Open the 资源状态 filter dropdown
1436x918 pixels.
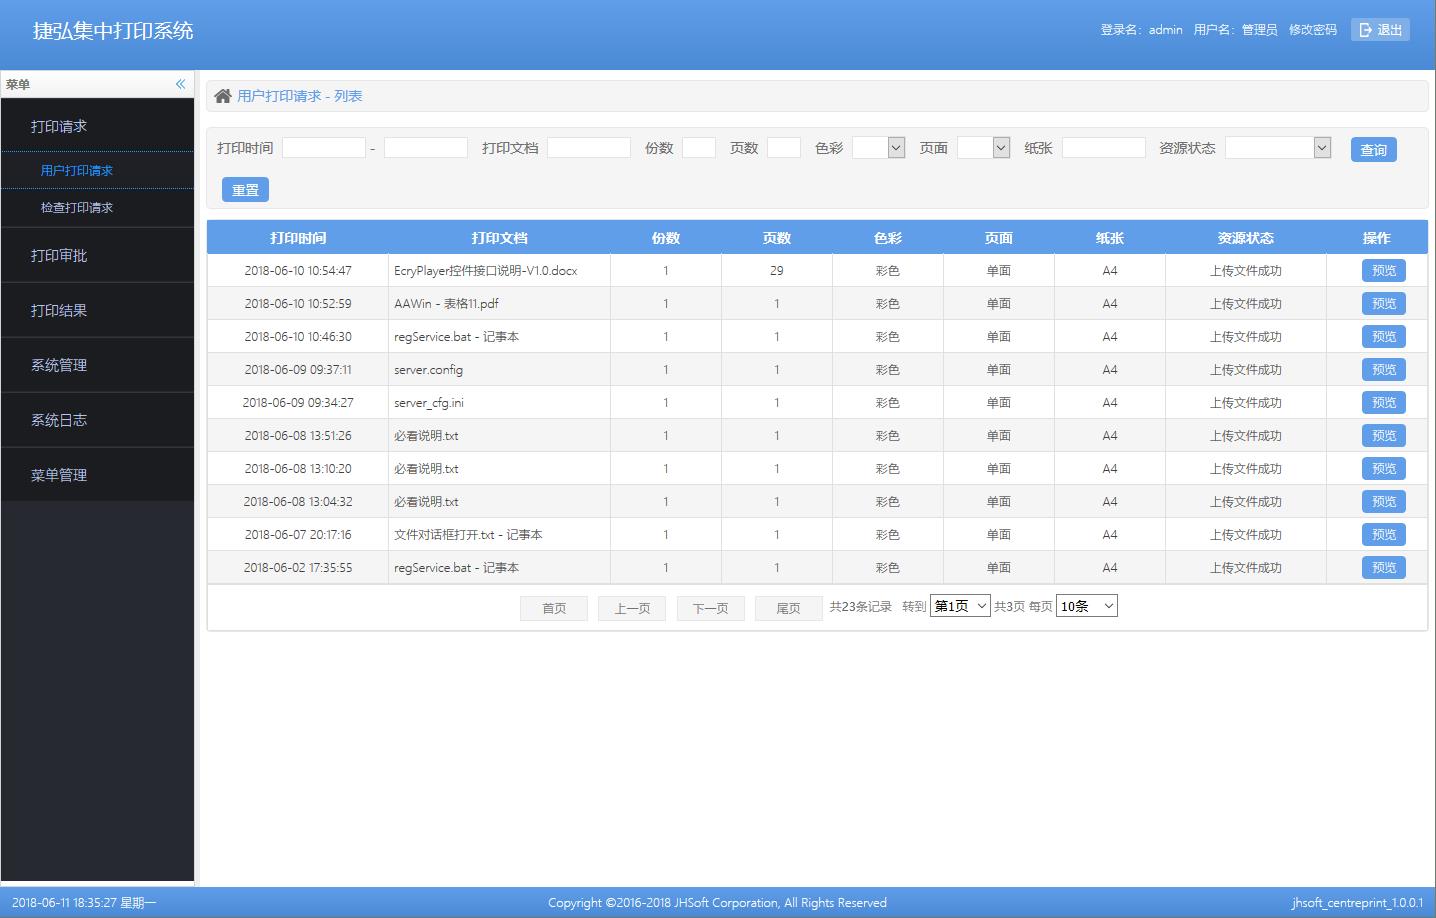point(1278,148)
